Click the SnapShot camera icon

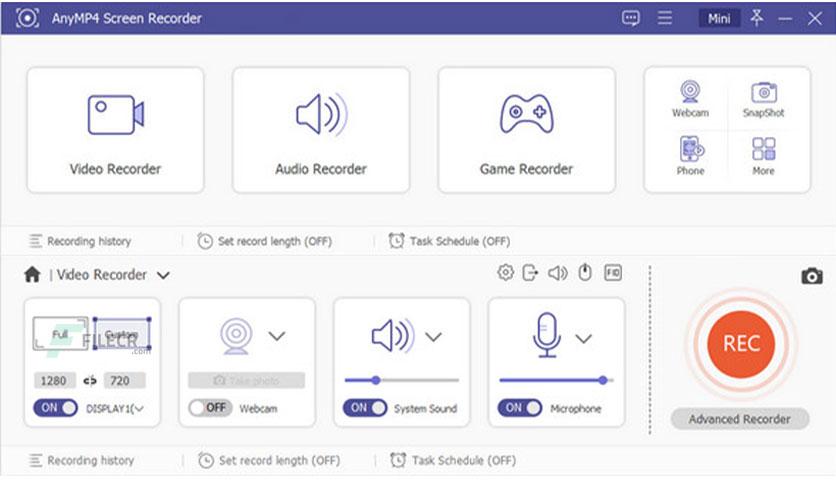(763, 93)
